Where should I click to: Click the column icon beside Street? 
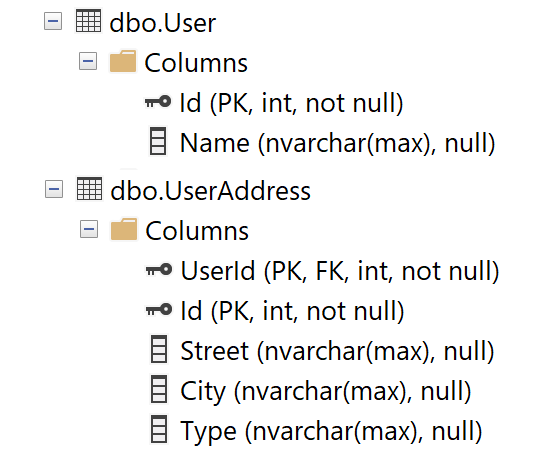pyautogui.click(x=159, y=349)
